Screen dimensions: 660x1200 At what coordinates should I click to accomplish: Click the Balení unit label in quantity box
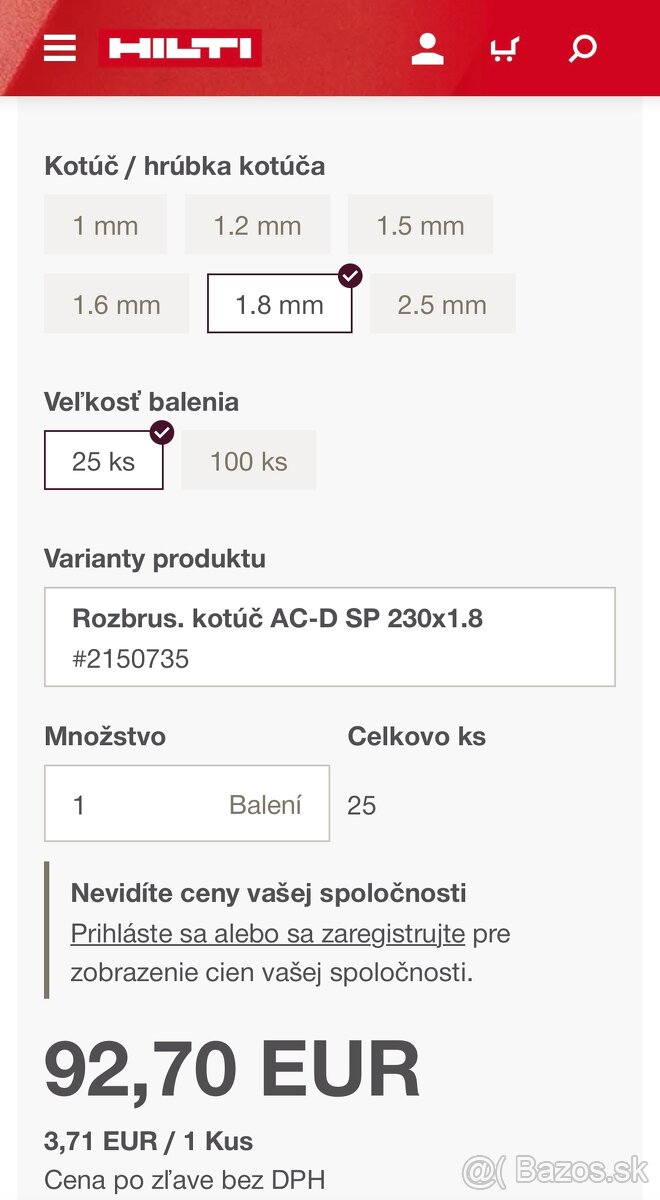265,804
